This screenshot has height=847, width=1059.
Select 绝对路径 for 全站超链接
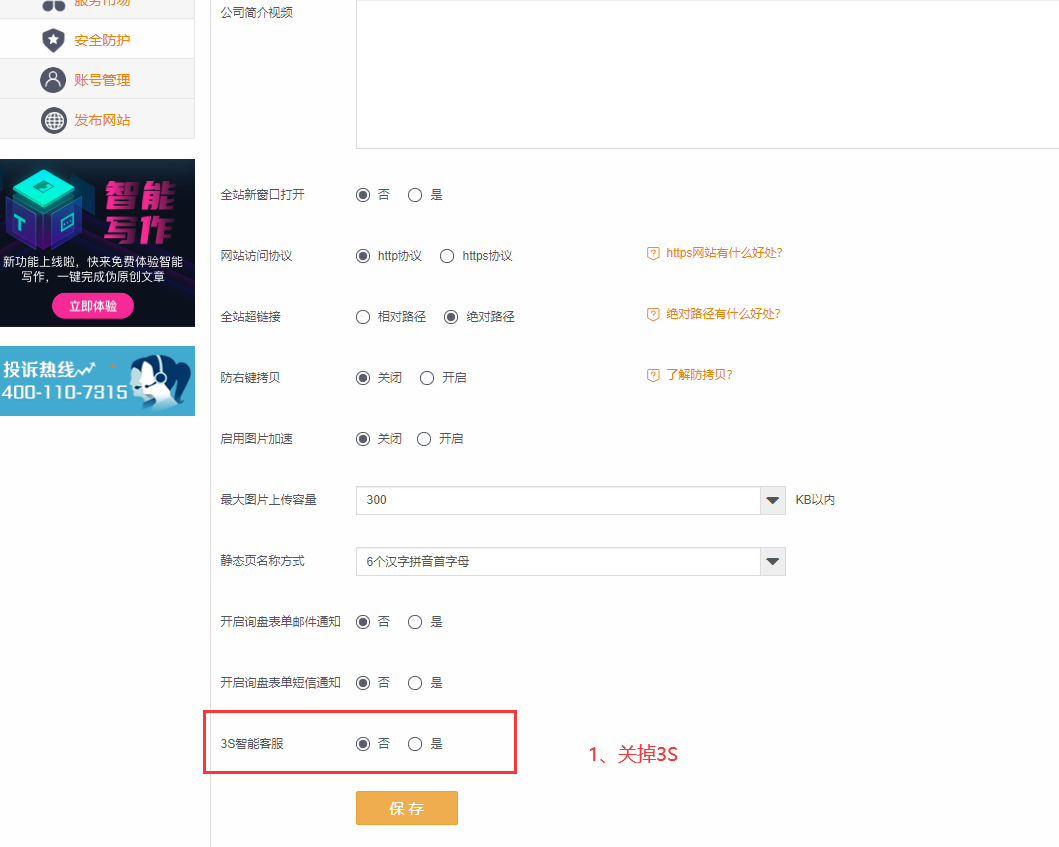point(451,317)
